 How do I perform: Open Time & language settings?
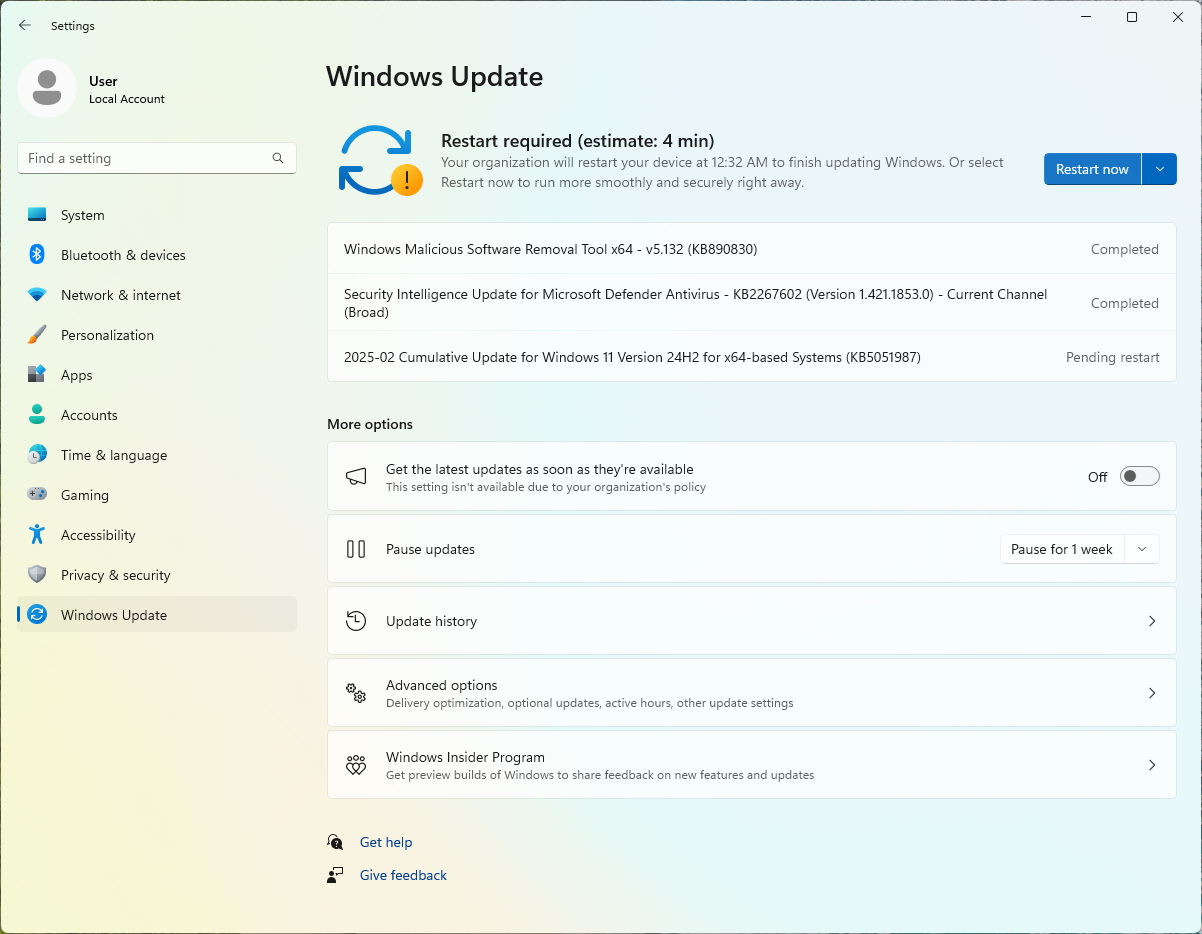[x=157, y=455]
